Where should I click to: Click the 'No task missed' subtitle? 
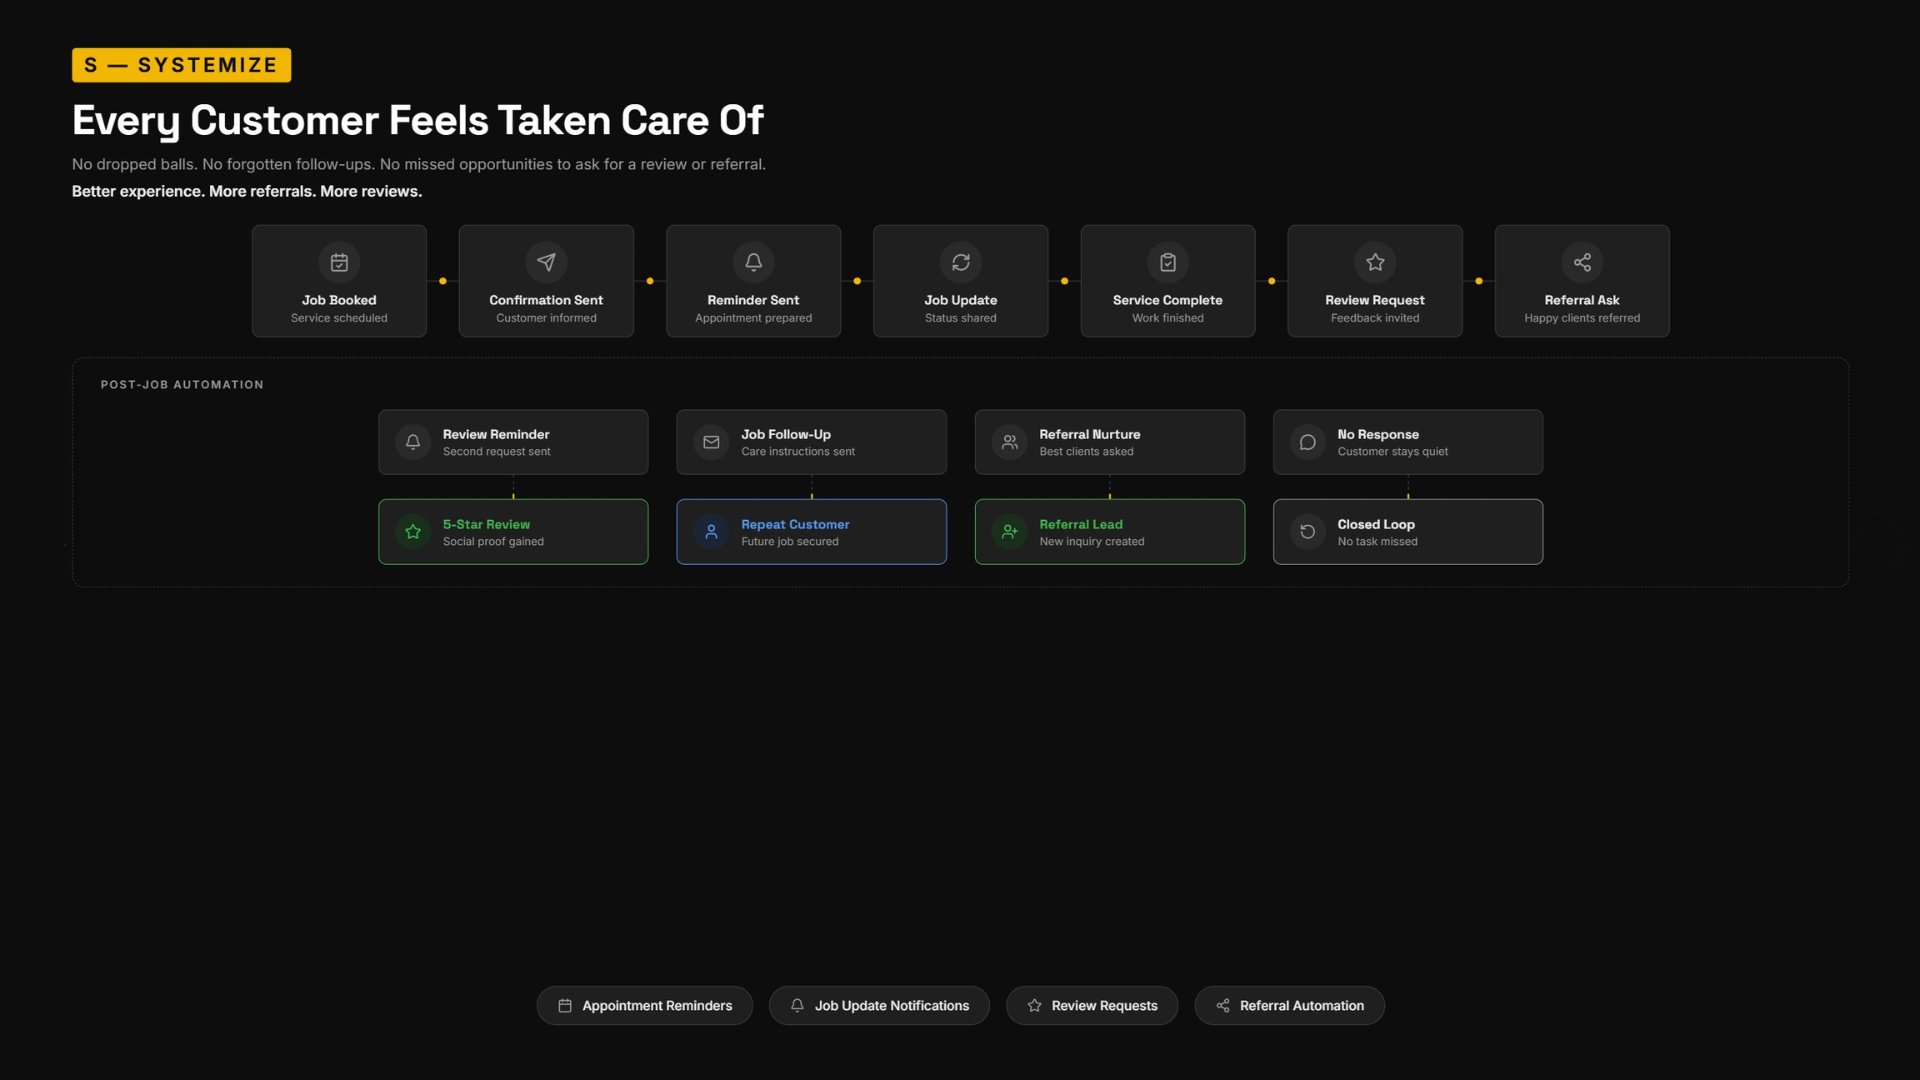coord(1377,542)
